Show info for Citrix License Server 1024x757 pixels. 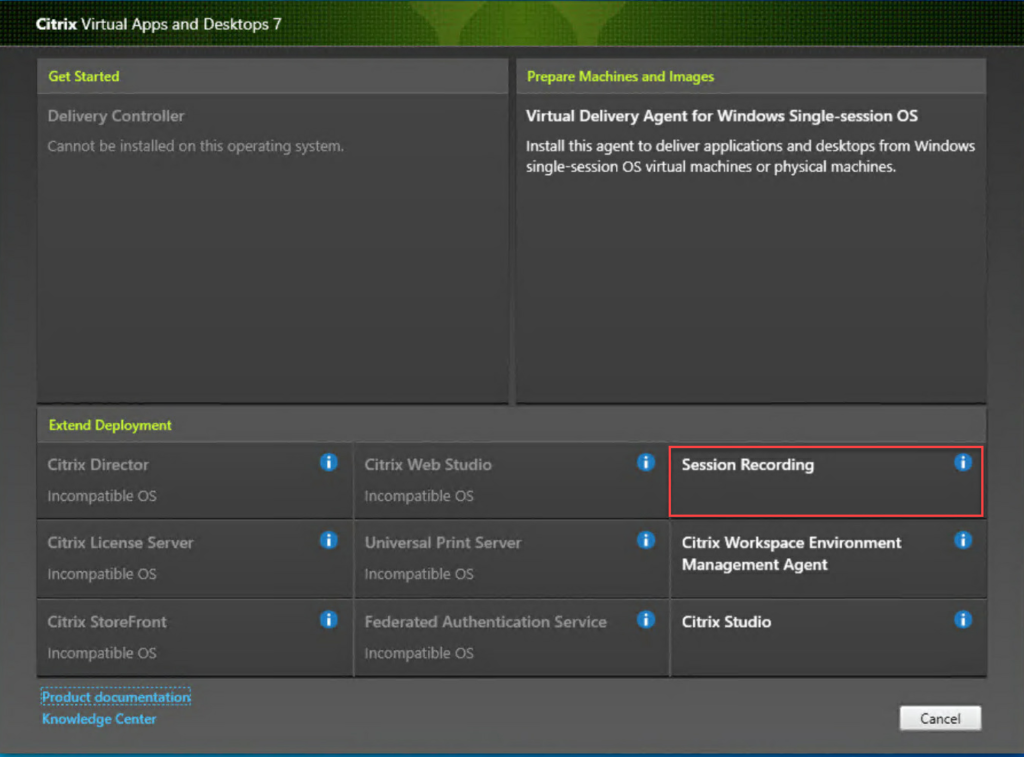tap(328, 541)
